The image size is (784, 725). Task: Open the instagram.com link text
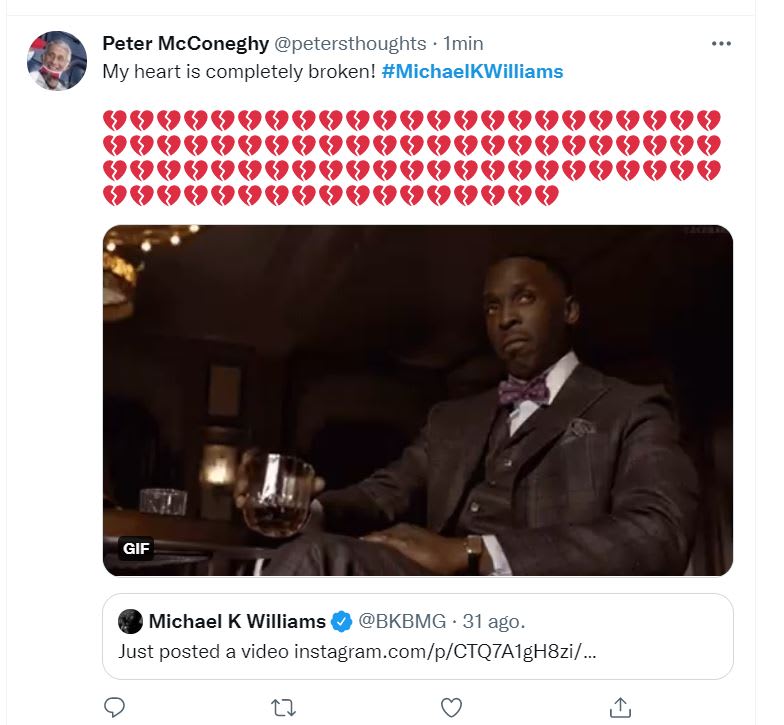445,651
